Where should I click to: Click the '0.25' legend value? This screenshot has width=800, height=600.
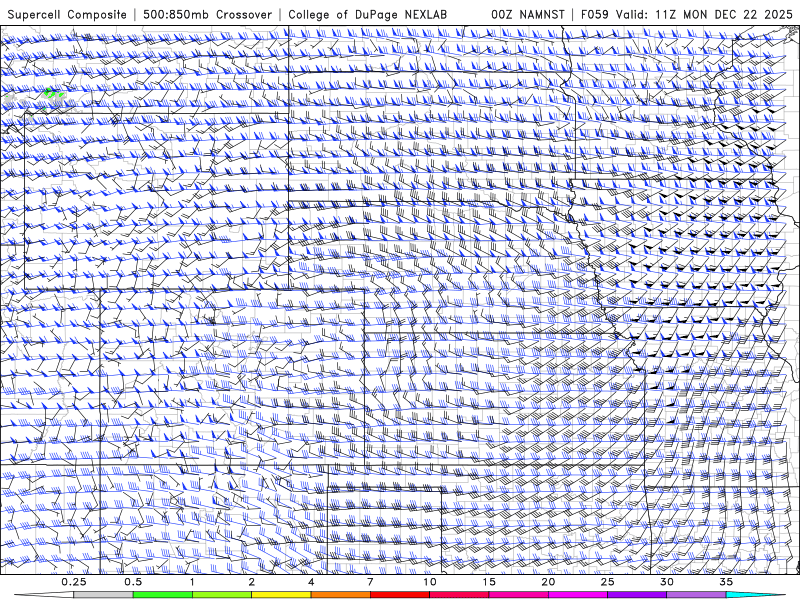pos(73,582)
